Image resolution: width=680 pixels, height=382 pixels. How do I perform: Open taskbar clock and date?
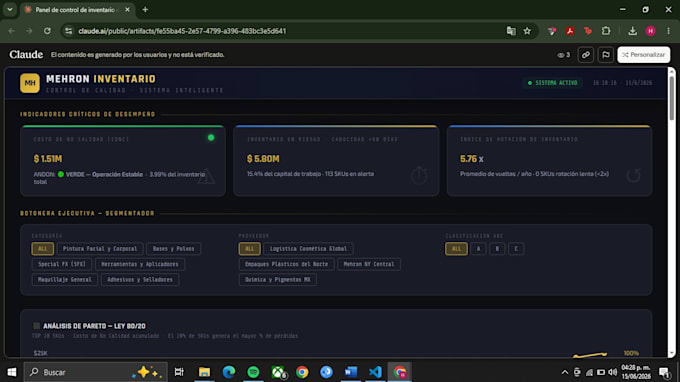coord(636,372)
